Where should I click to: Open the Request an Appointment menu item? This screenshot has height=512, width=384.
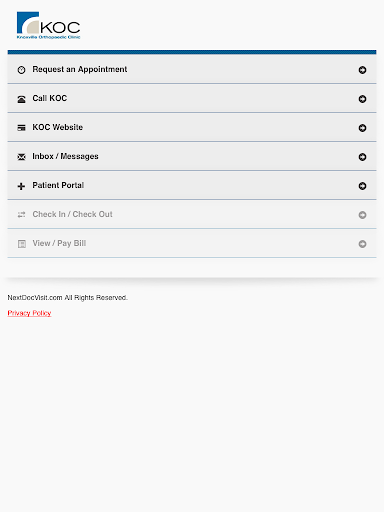(x=192, y=69)
